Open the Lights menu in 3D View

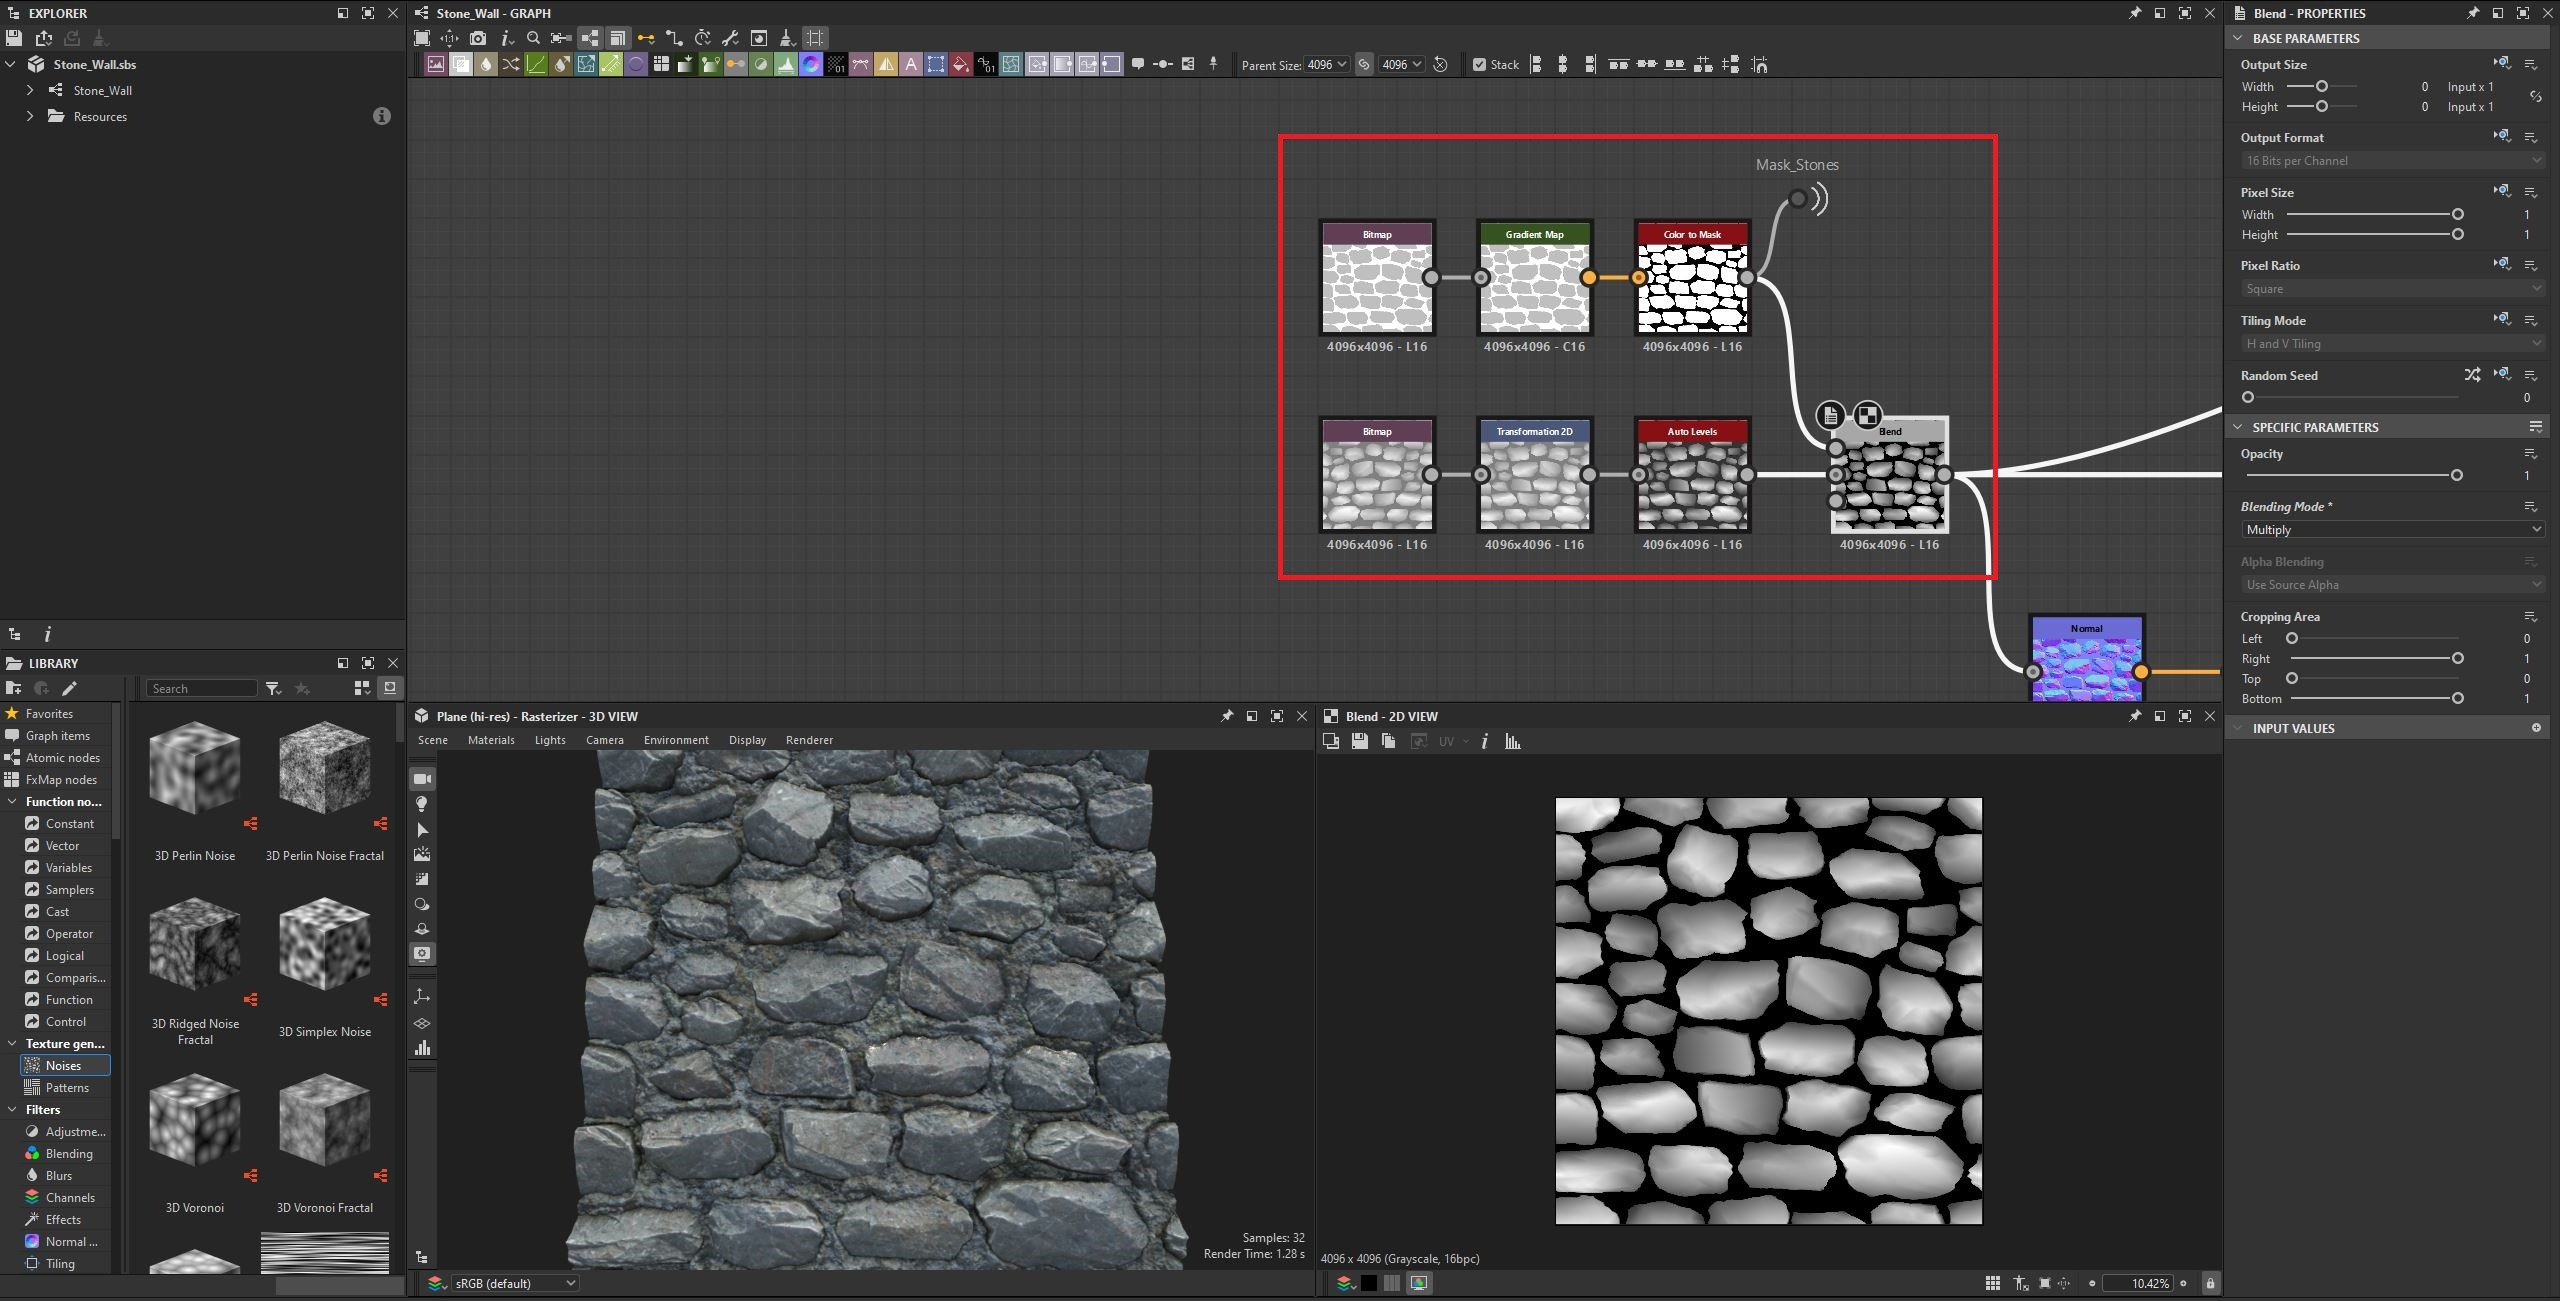point(550,740)
